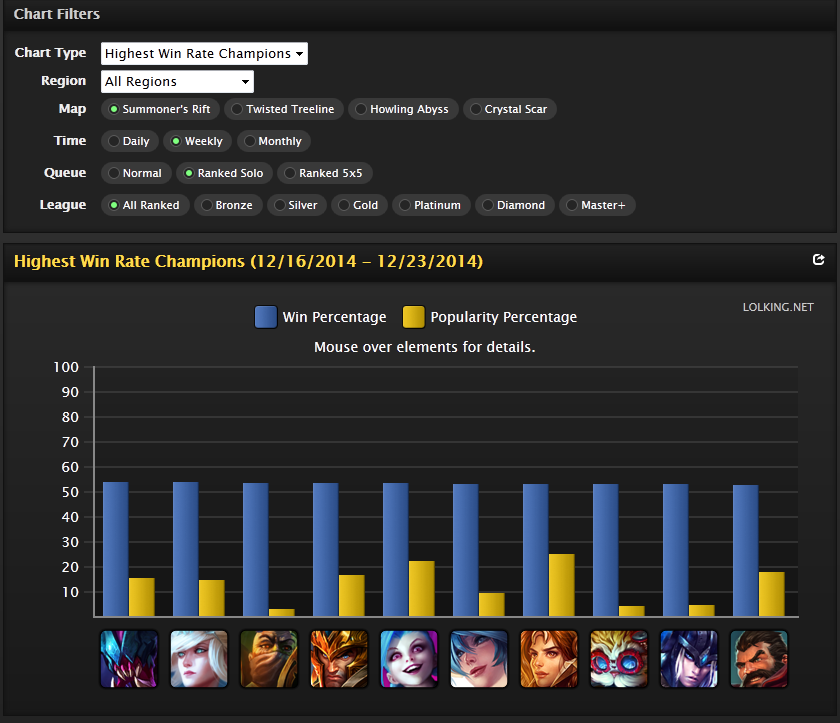Select the Summoner's Rift map option
840x723 pixels.
point(160,109)
